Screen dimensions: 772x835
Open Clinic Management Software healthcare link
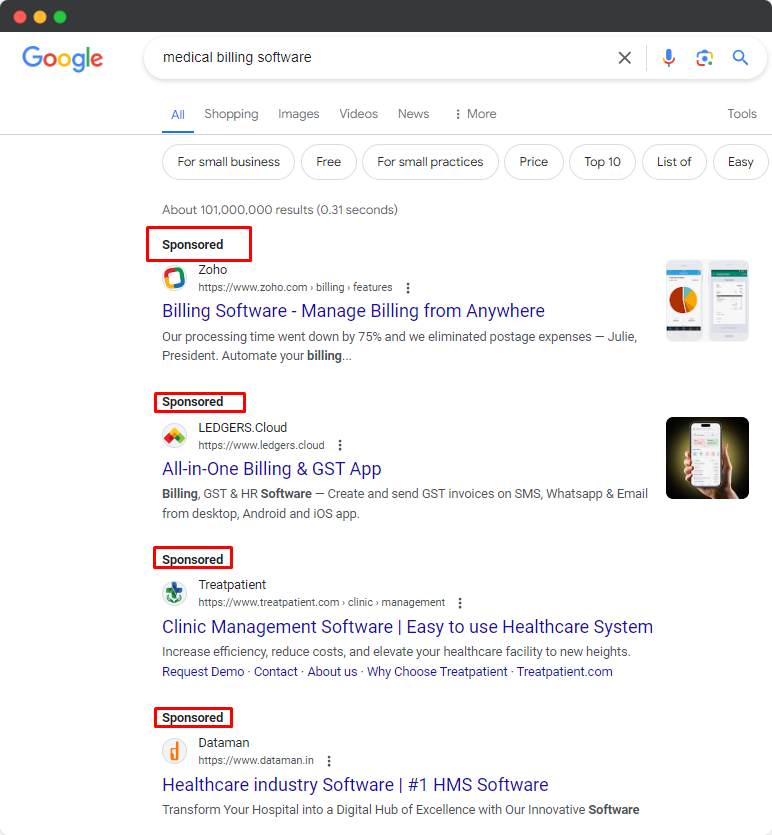click(407, 627)
